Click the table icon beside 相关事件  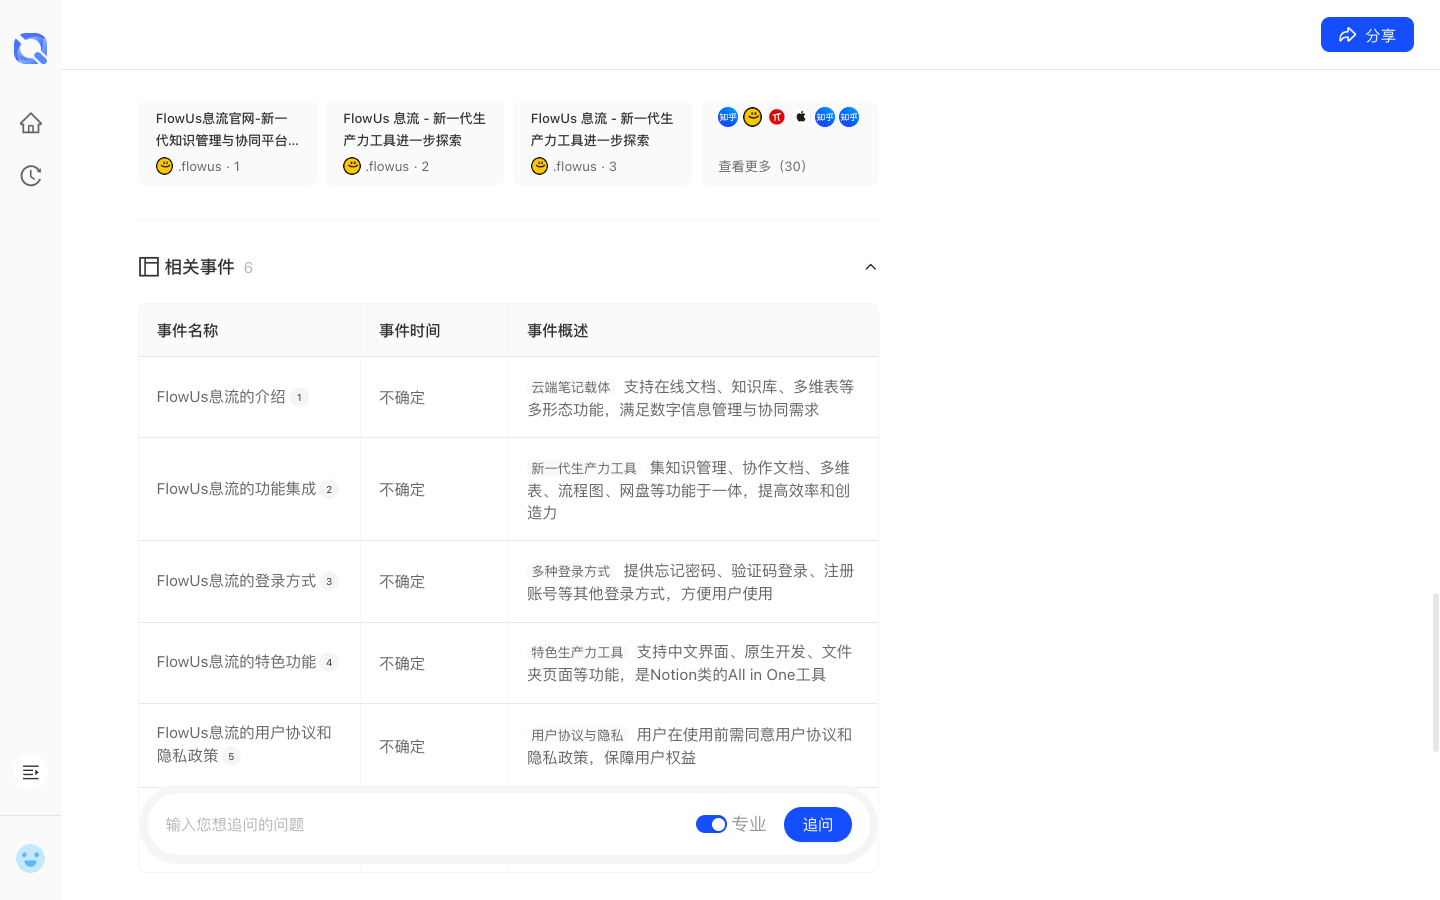[149, 267]
